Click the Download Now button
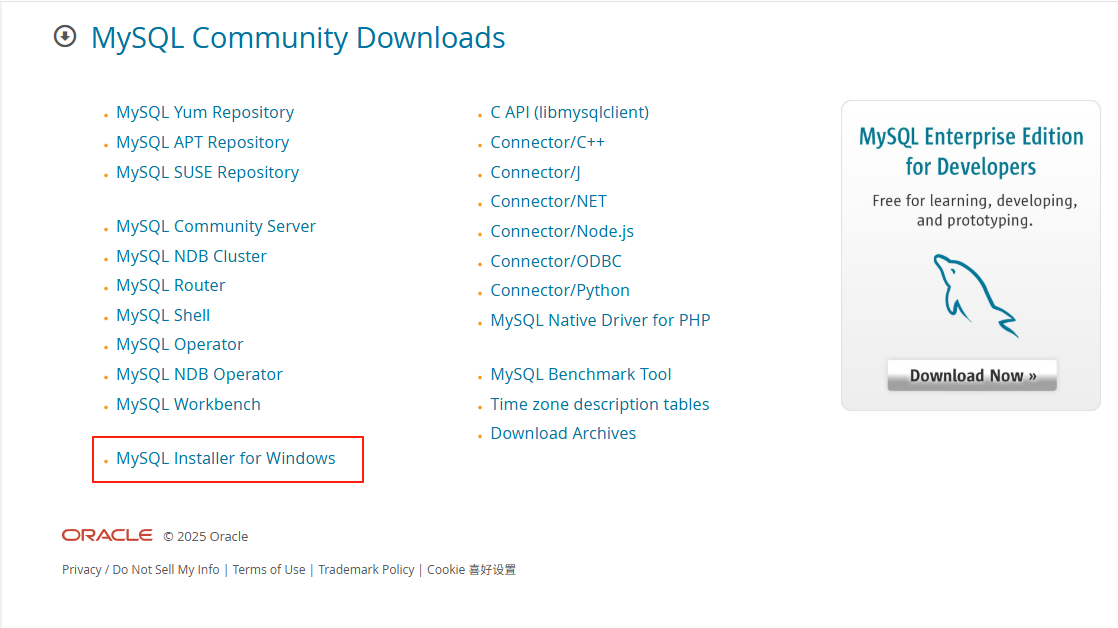 972,376
